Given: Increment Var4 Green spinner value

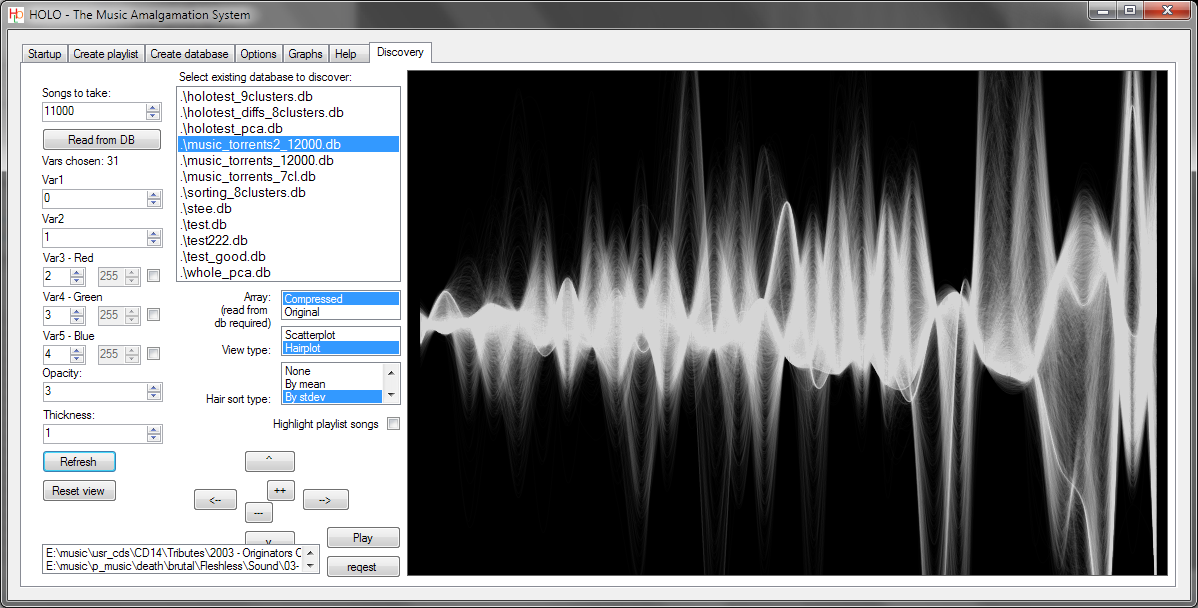Looking at the screenshot, I should click(77, 311).
